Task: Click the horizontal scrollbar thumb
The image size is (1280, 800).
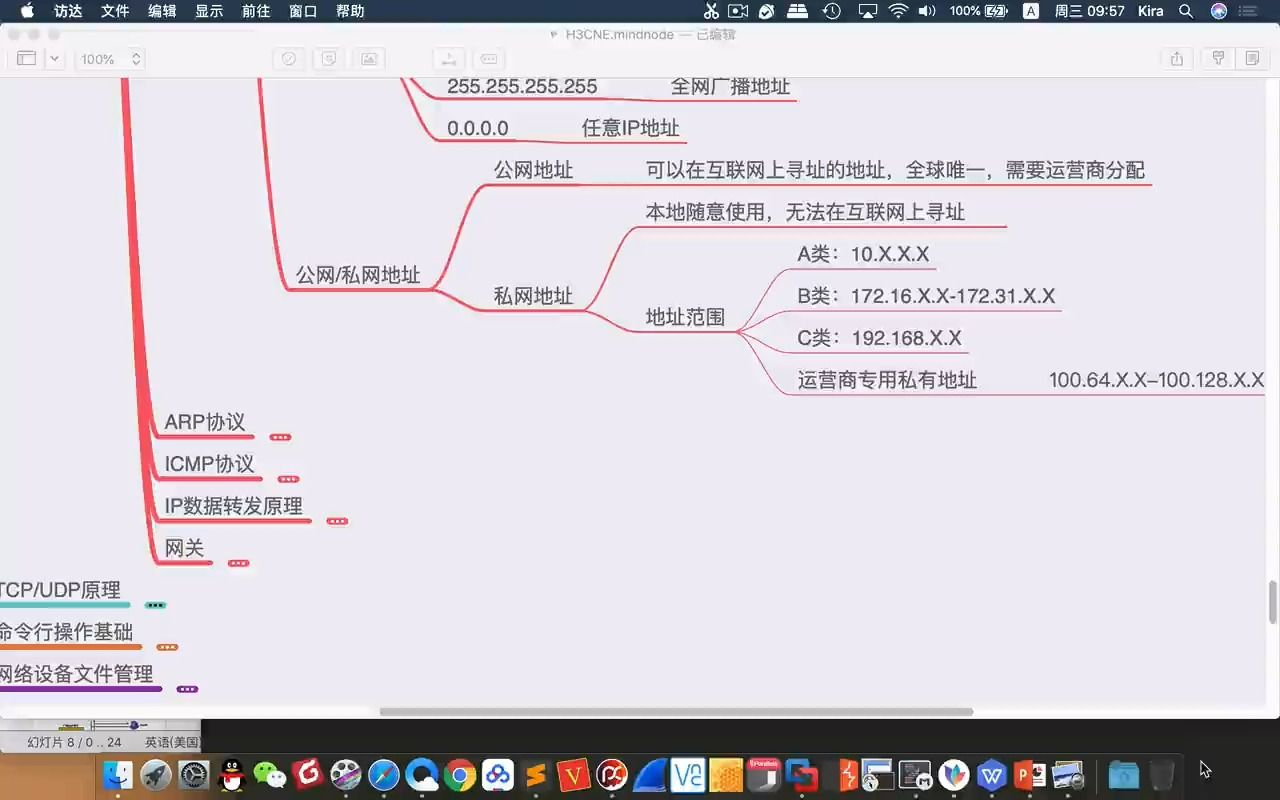Action: click(676, 712)
